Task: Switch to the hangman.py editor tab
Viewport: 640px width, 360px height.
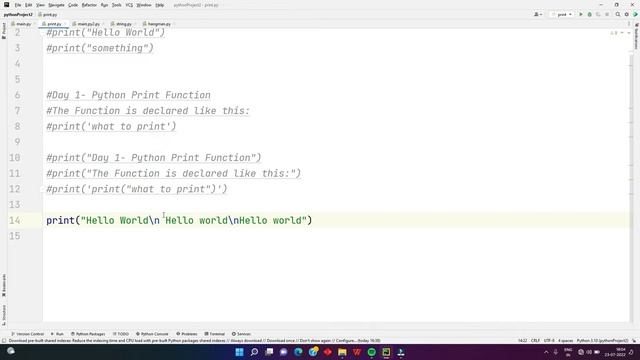Action: (x=159, y=24)
